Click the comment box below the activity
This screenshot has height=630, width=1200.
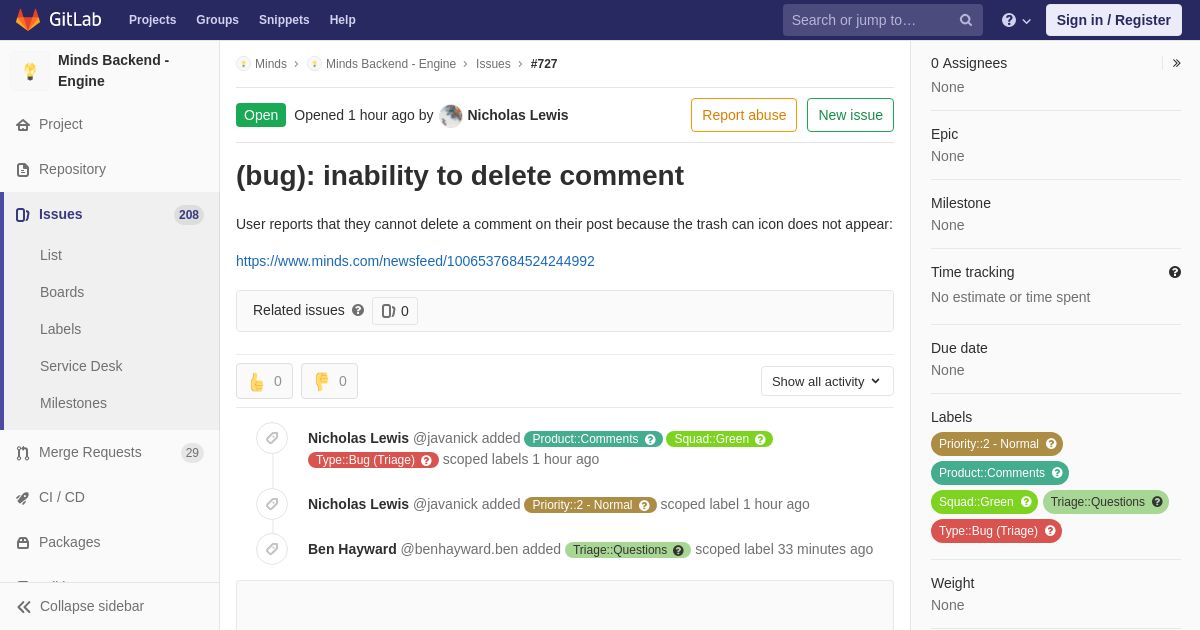coord(565,605)
